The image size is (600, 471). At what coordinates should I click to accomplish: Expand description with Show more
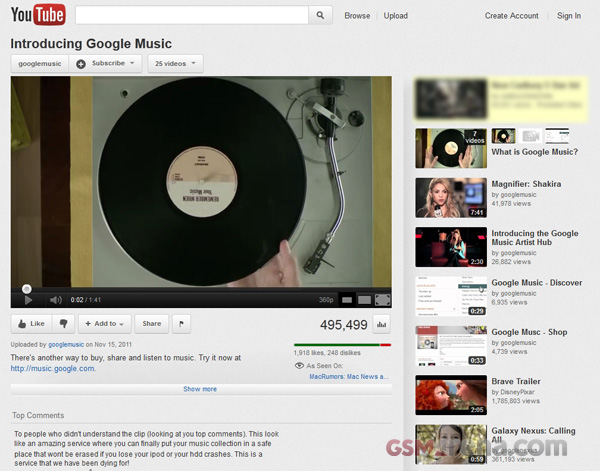pos(201,389)
